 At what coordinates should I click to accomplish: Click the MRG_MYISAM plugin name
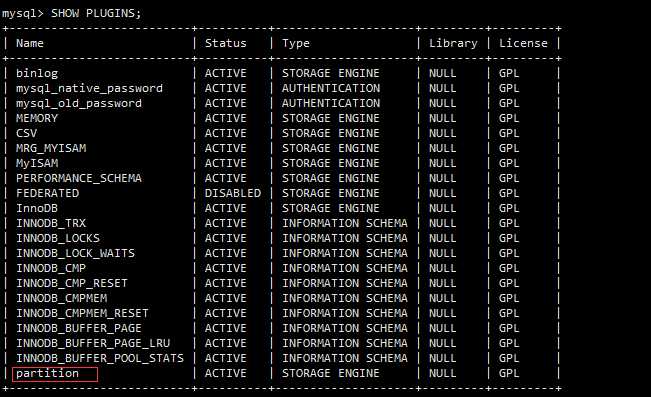click(x=51, y=148)
